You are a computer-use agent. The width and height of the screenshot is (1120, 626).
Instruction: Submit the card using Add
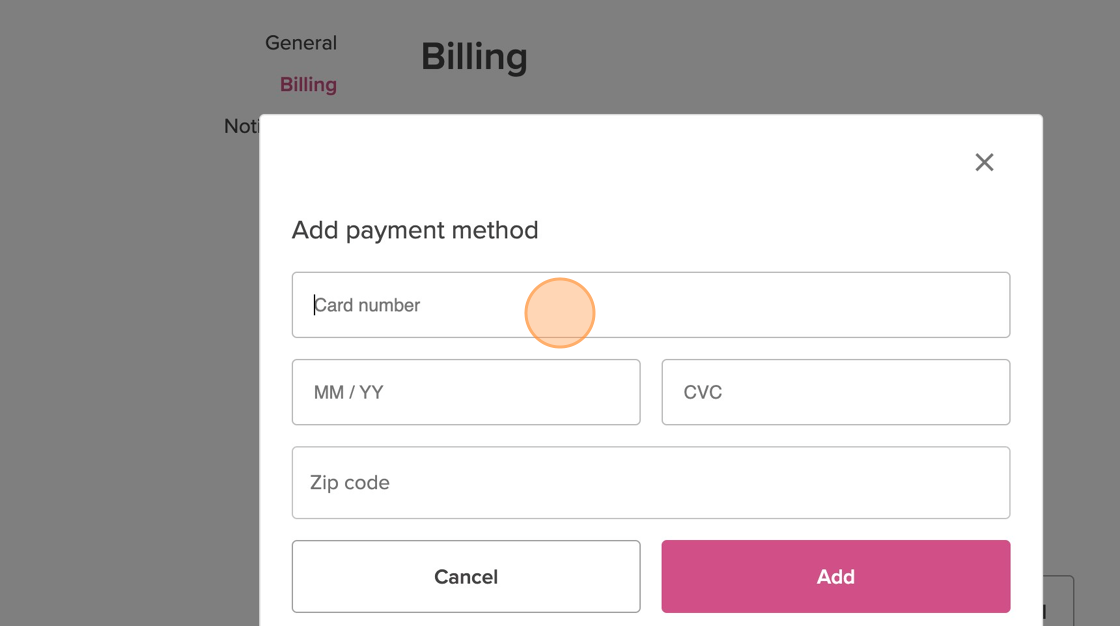835,577
